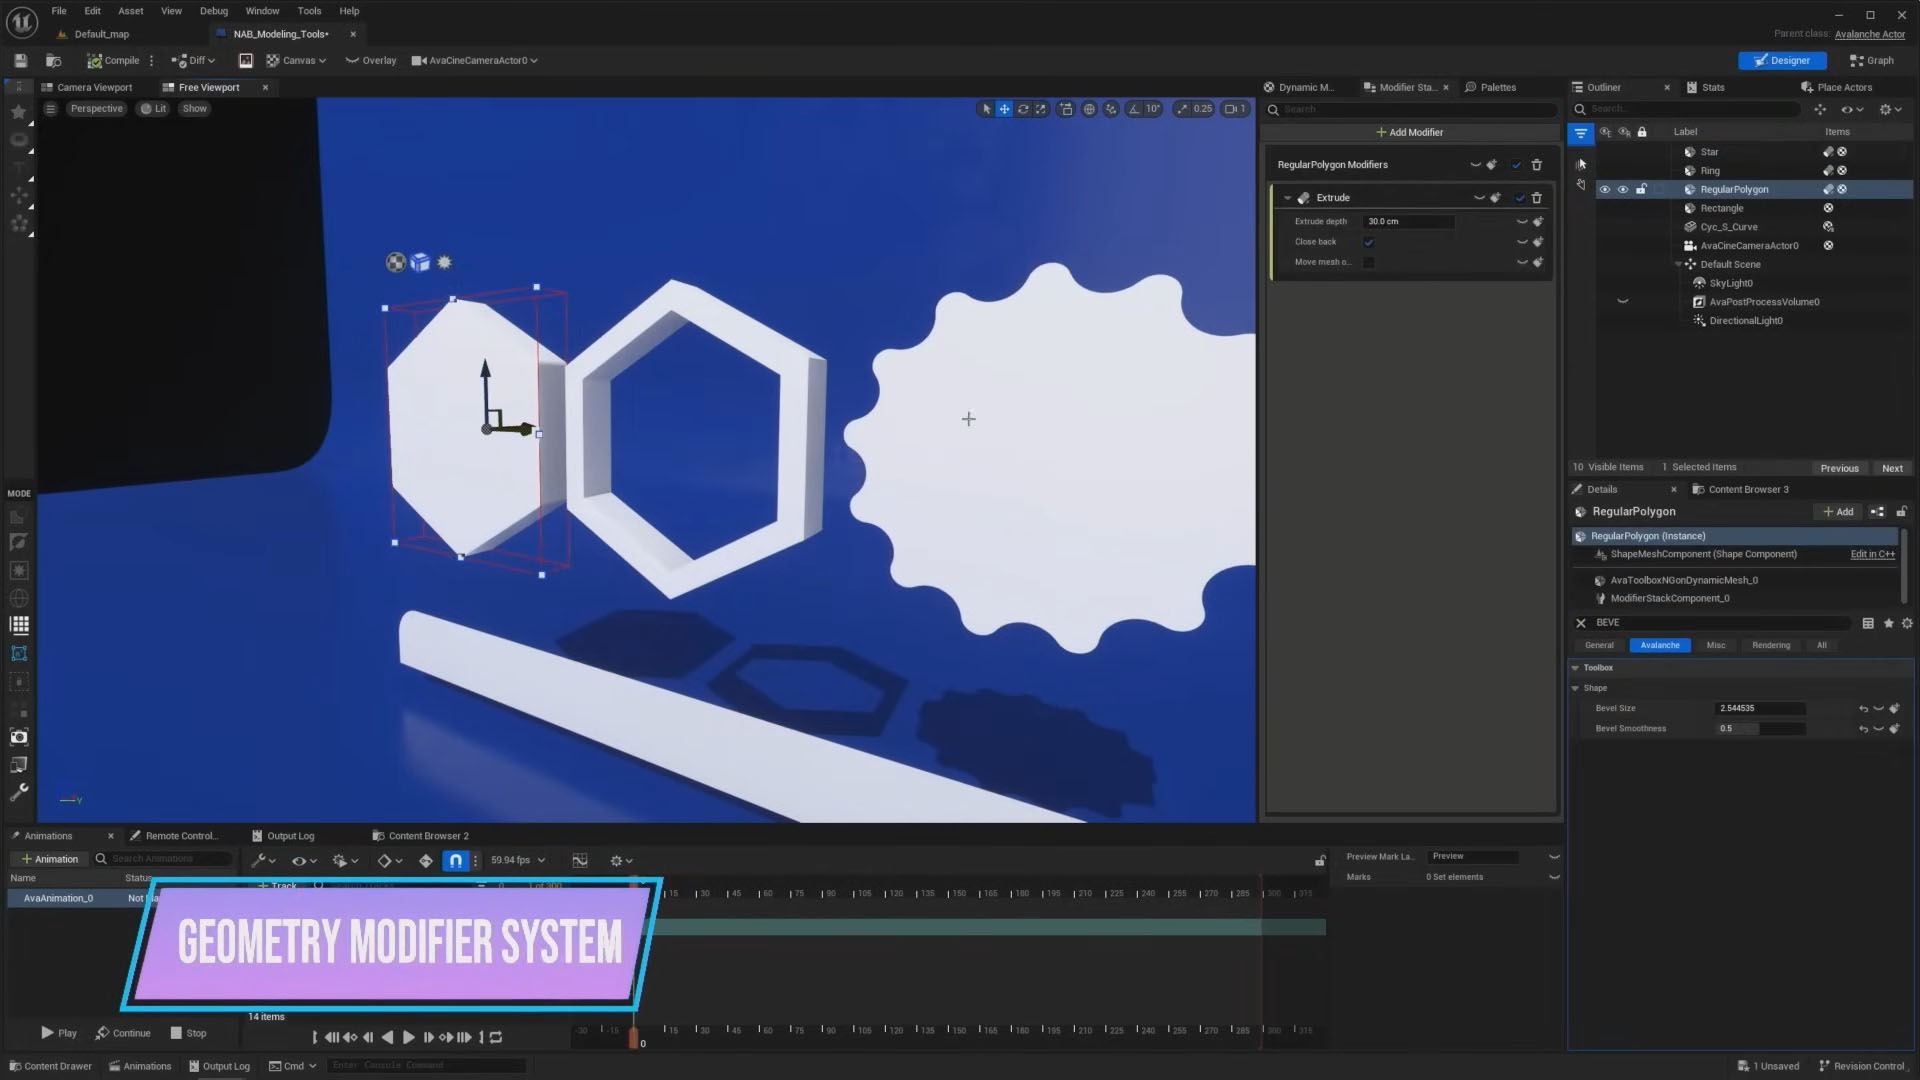Click the viewport Show button
The image size is (1920, 1080).
coord(194,108)
